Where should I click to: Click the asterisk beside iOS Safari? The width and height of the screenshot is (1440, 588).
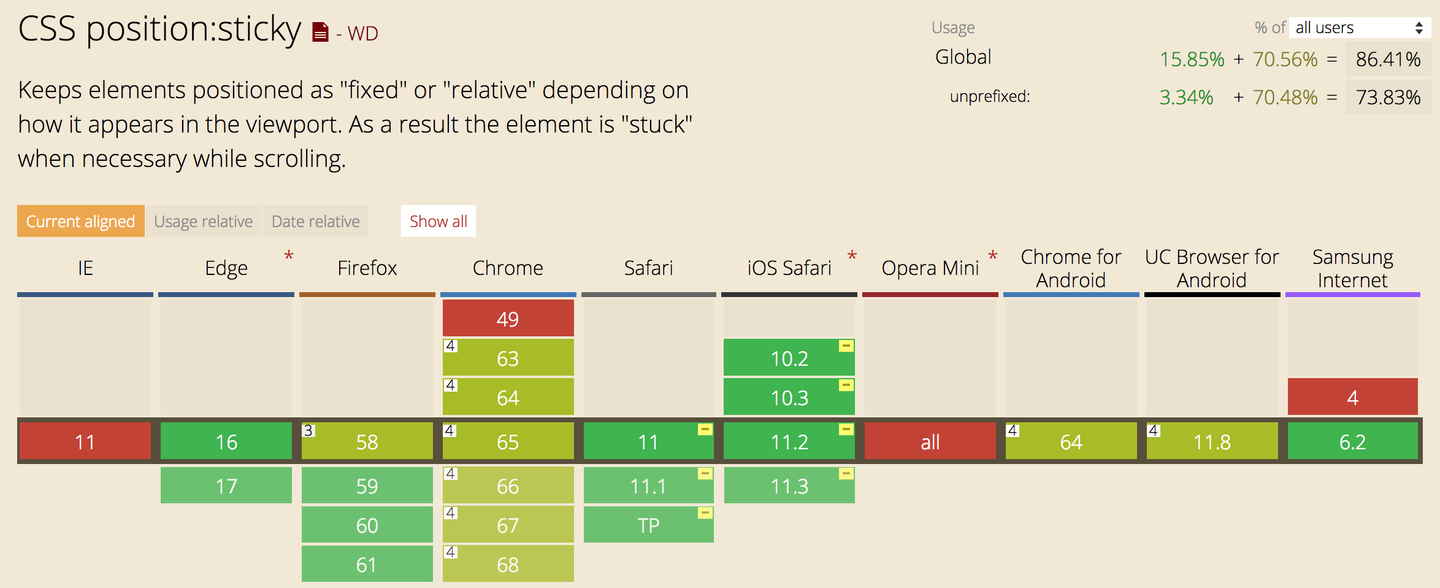click(852, 257)
